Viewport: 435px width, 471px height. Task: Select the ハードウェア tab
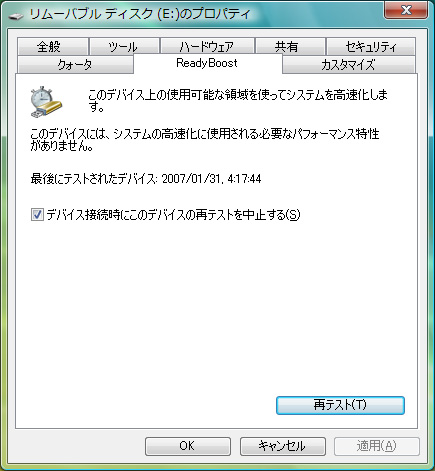207,46
